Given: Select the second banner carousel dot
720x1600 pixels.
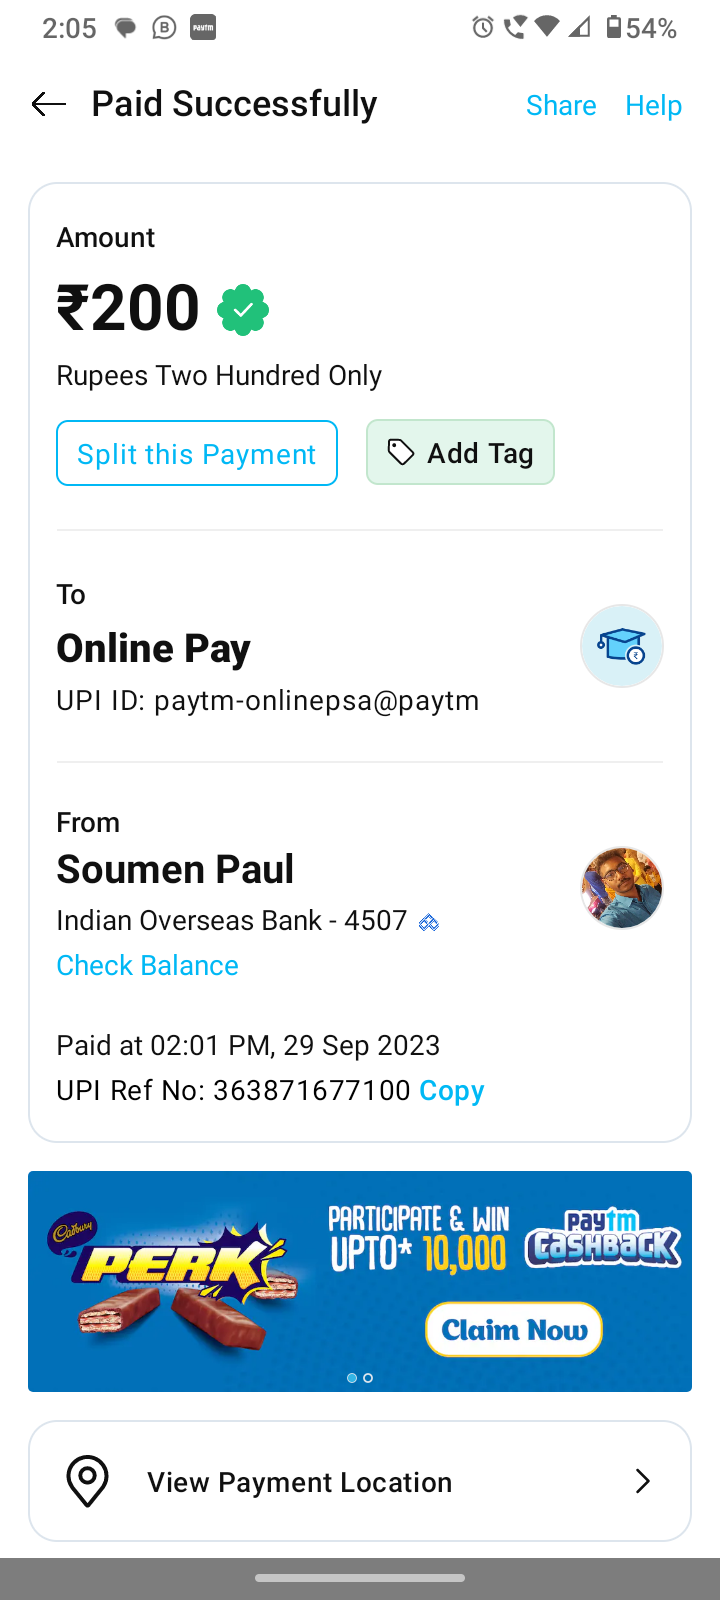Looking at the screenshot, I should 368,1378.
